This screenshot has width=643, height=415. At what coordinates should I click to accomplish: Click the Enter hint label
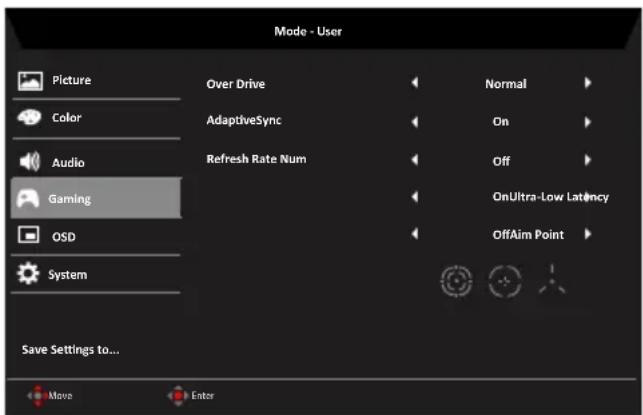[x=203, y=396]
